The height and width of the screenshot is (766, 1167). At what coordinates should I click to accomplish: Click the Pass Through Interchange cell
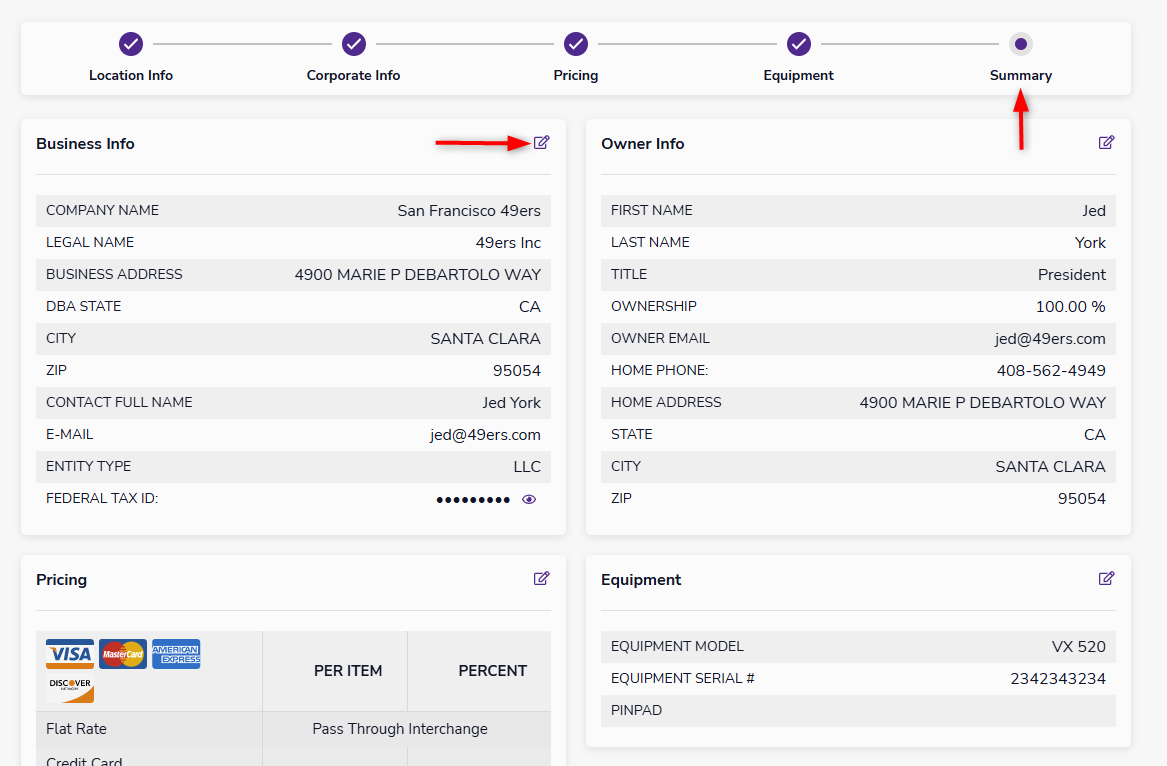tap(400, 729)
